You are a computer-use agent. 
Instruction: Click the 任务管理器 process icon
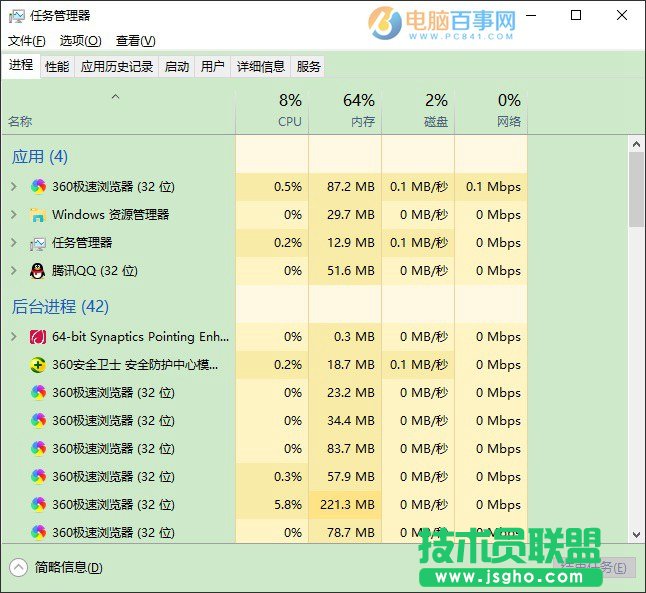click(x=38, y=243)
